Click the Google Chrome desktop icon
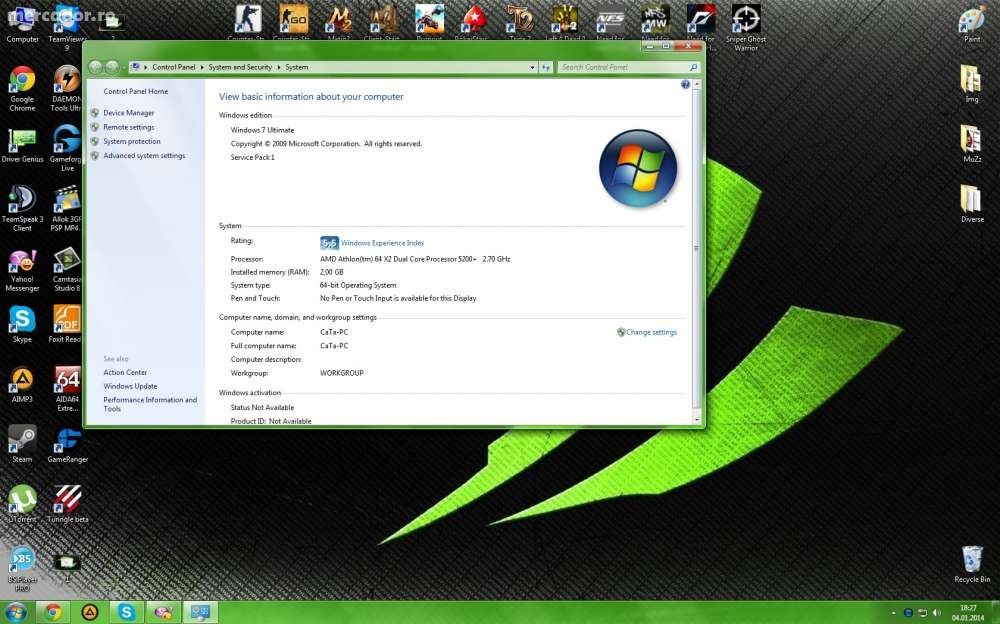The image size is (1000, 624). click(x=22, y=81)
